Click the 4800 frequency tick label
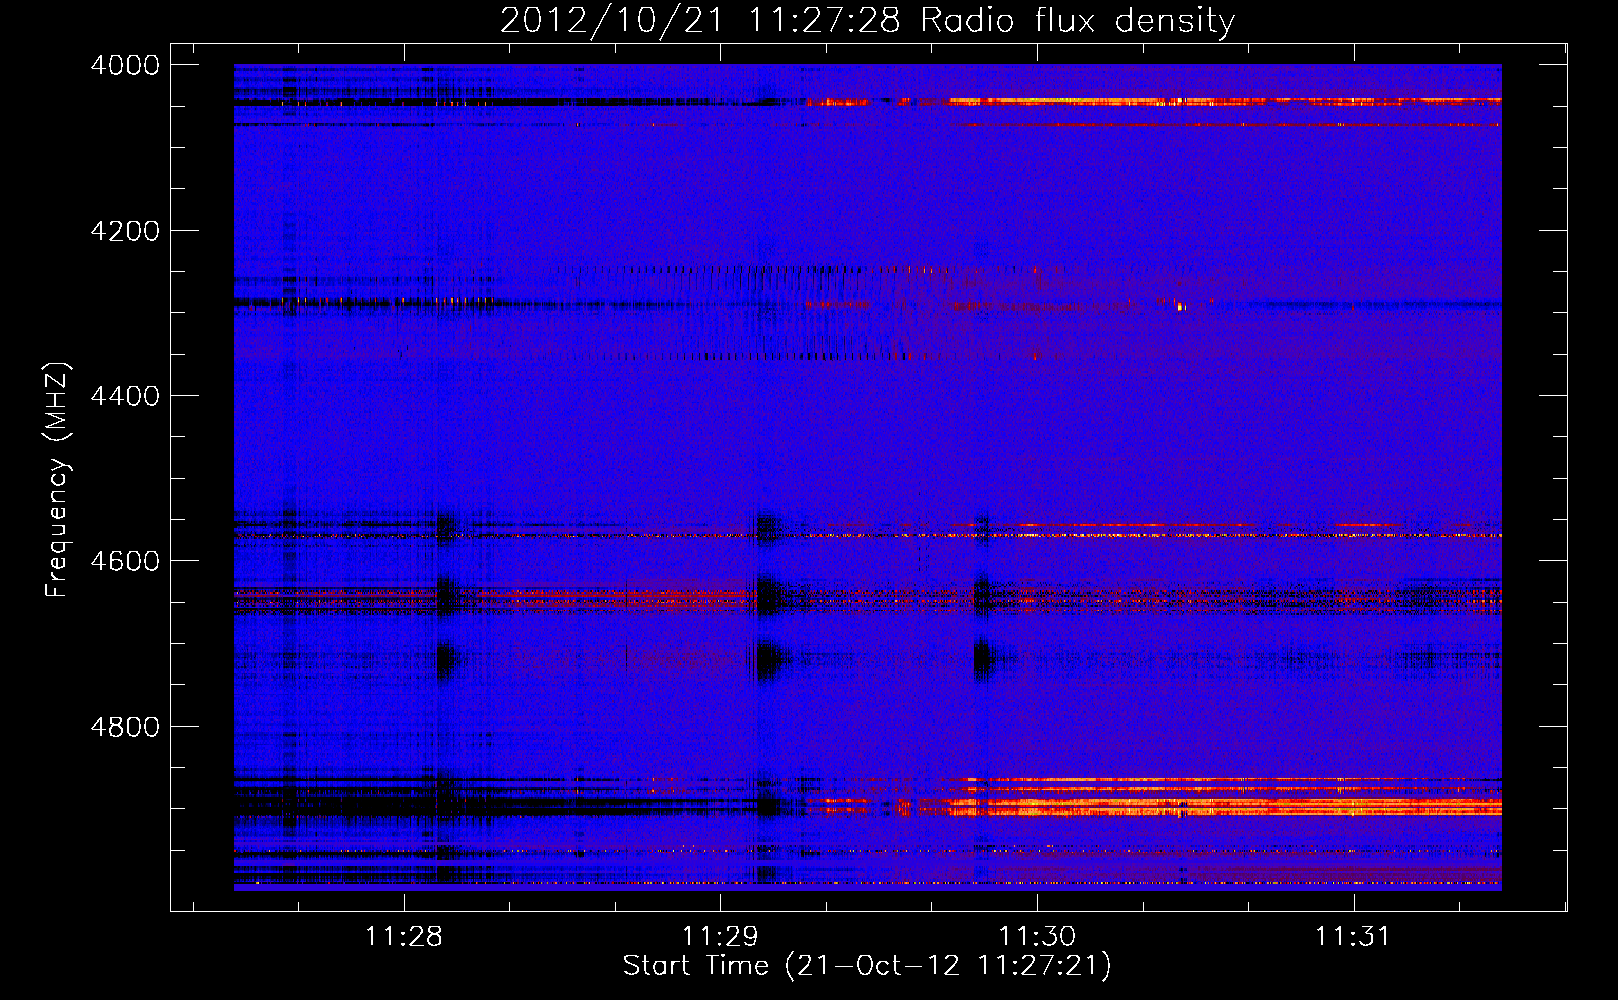Viewport: 1618px width, 1000px height. pyautogui.click(x=125, y=726)
